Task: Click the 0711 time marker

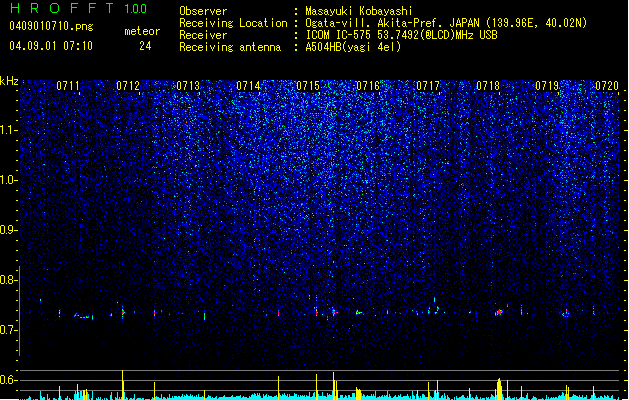Action: click(x=68, y=86)
